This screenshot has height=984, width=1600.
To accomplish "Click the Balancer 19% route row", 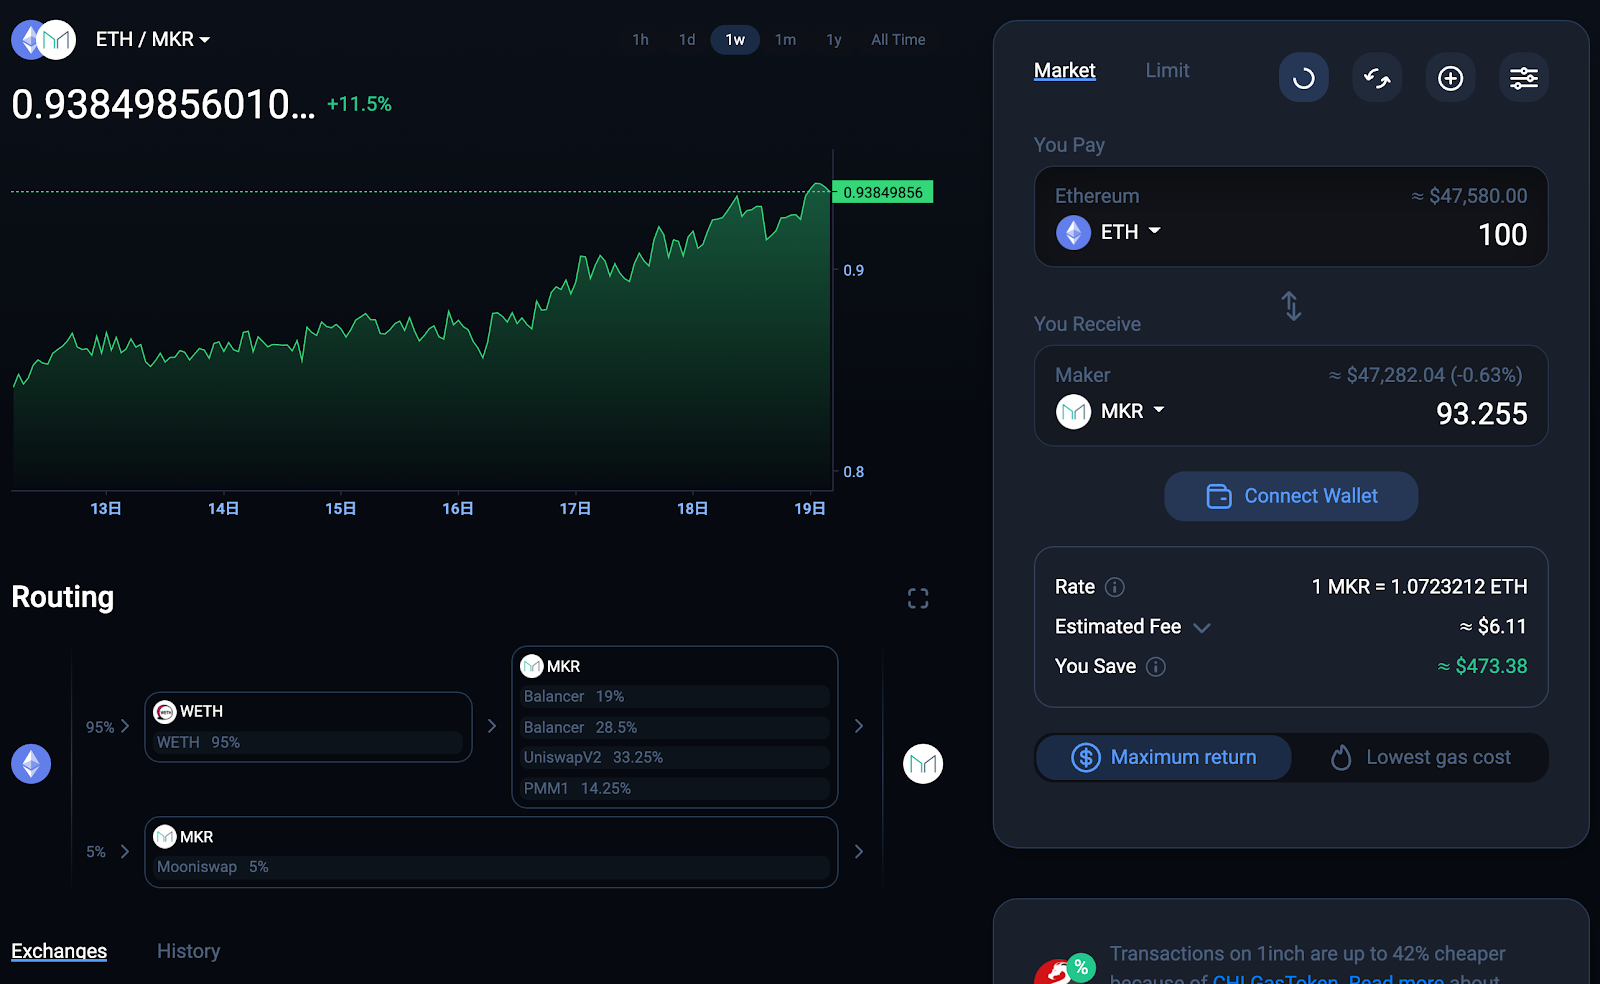I will [675, 697].
